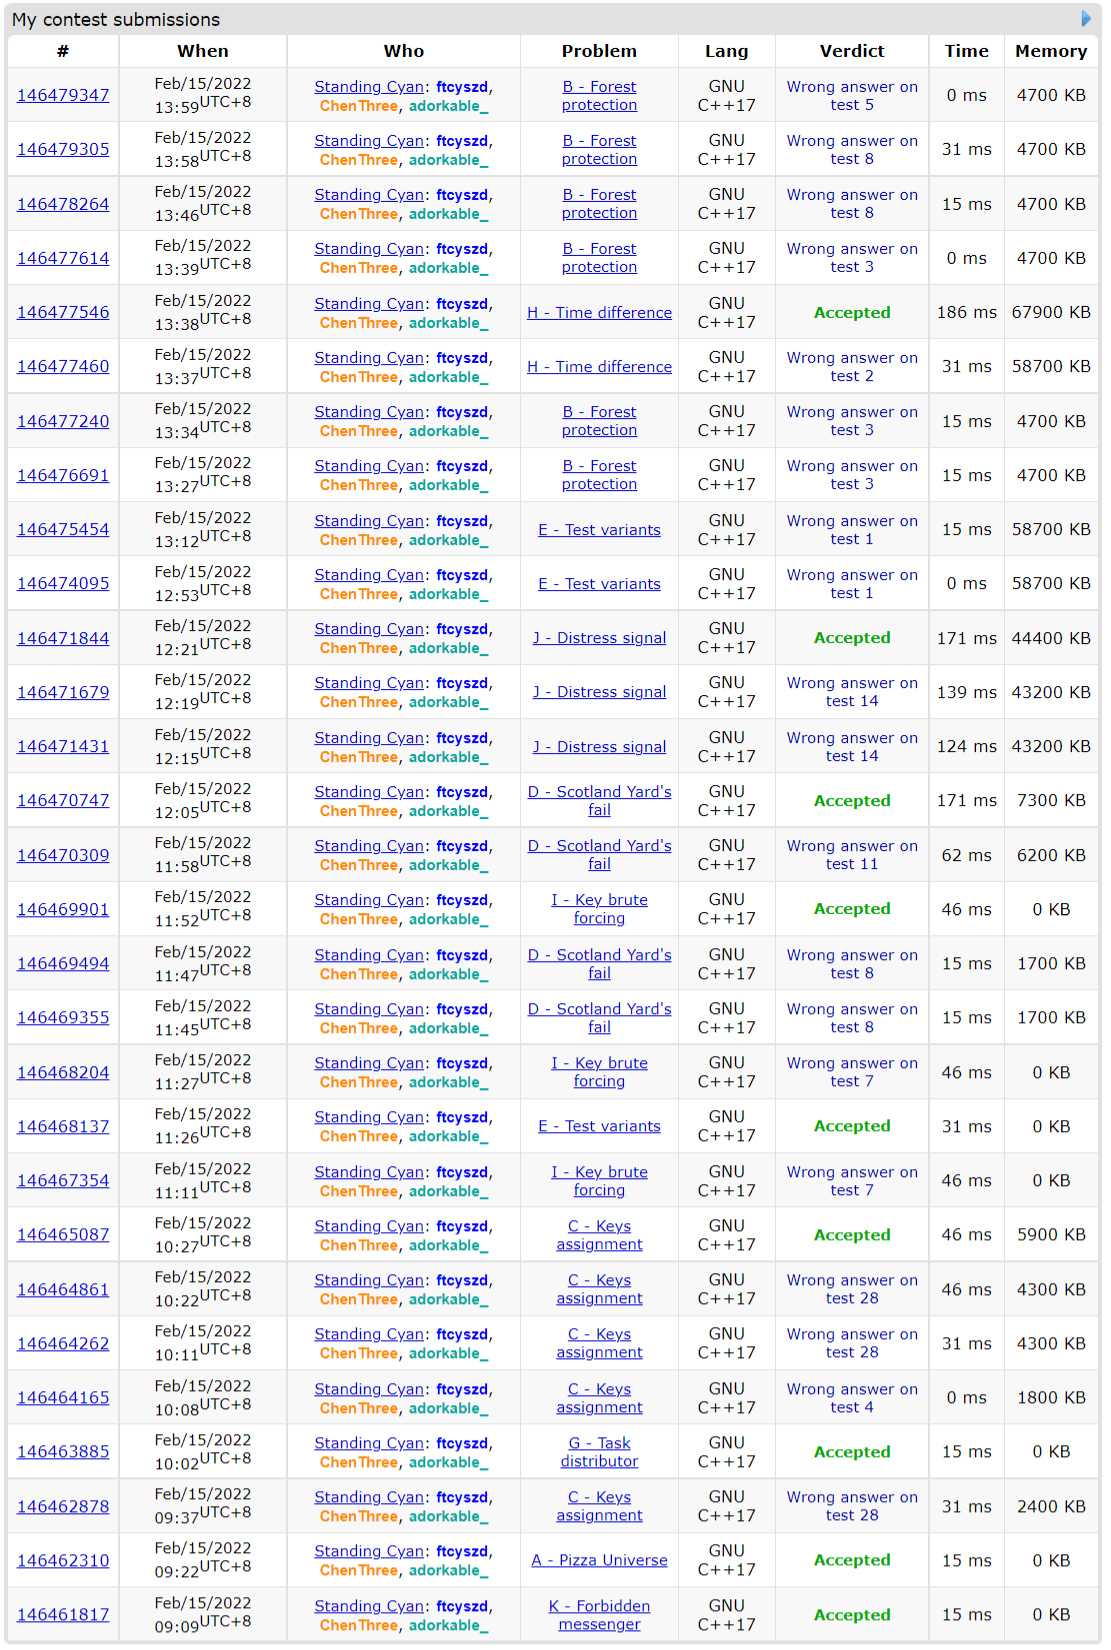This screenshot has height=1650, width=1111.
Task: Open Standing Cyan team link in first row
Action: click(x=369, y=87)
